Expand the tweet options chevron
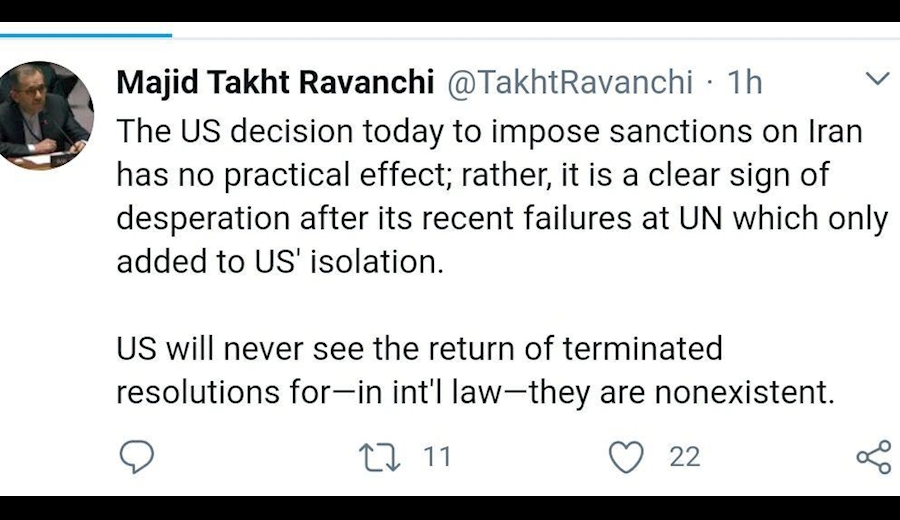900x520 pixels. pos(876,78)
